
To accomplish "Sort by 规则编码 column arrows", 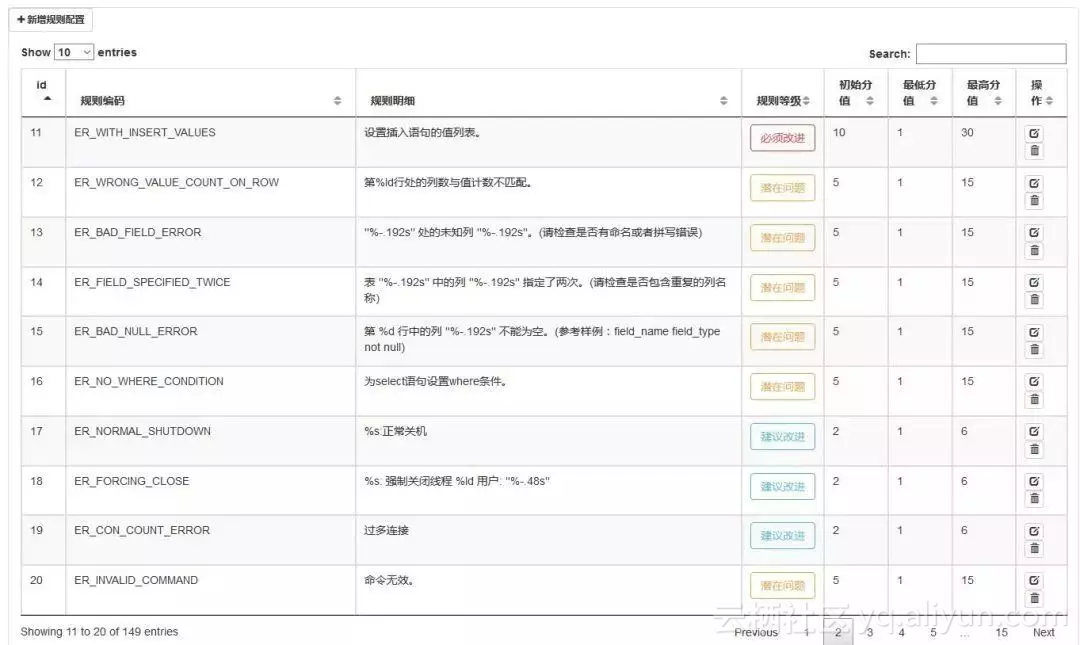I will click(x=338, y=101).
